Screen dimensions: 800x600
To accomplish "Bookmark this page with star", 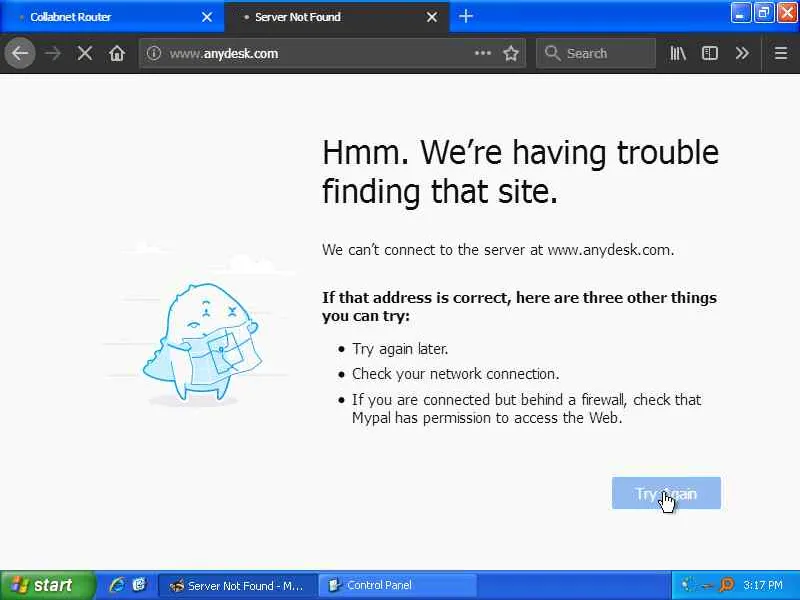I will point(511,53).
